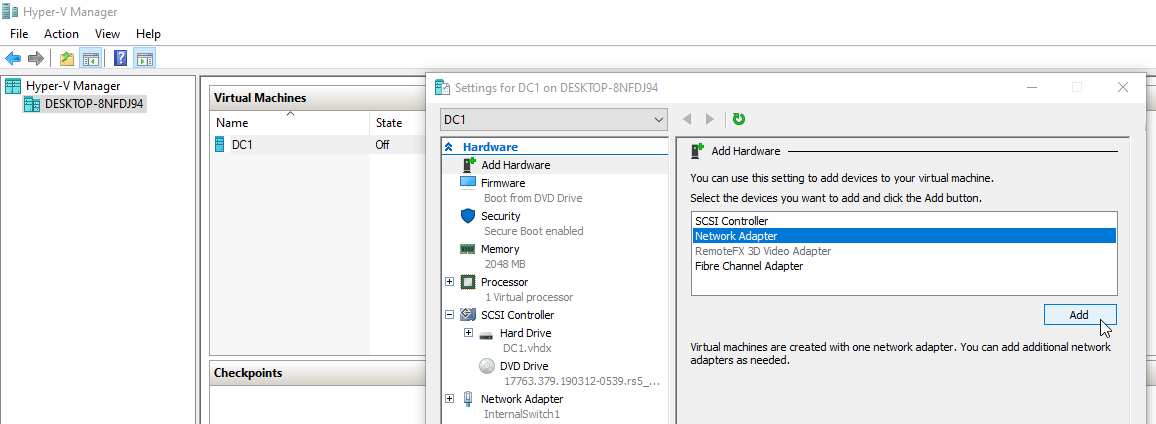Click the DESKTOP-8NFDJ94 server icon in tree
The height and width of the screenshot is (424, 1156).
tap(32, 104)
